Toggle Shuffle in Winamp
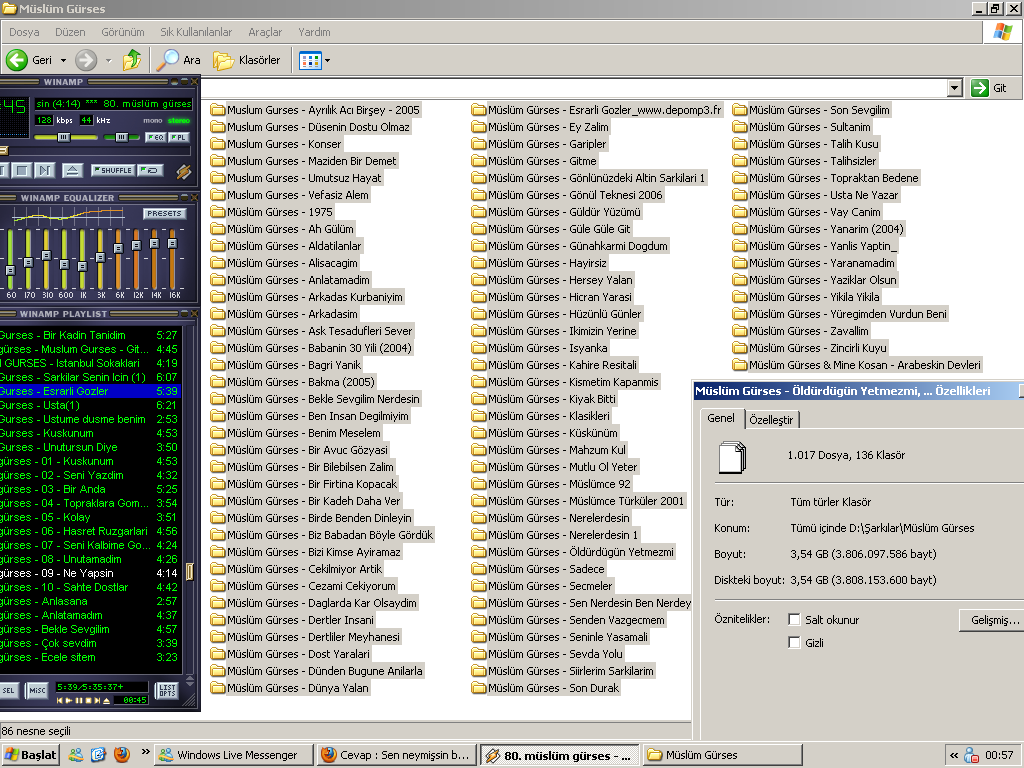This screenshot has width=1024, height=768. click(112, 170)
